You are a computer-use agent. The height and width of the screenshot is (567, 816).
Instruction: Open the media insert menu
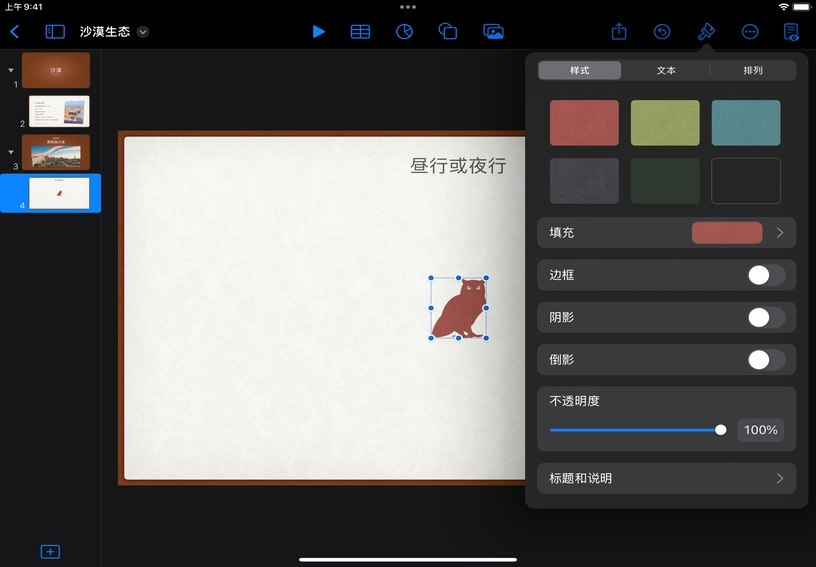(493, 32)
